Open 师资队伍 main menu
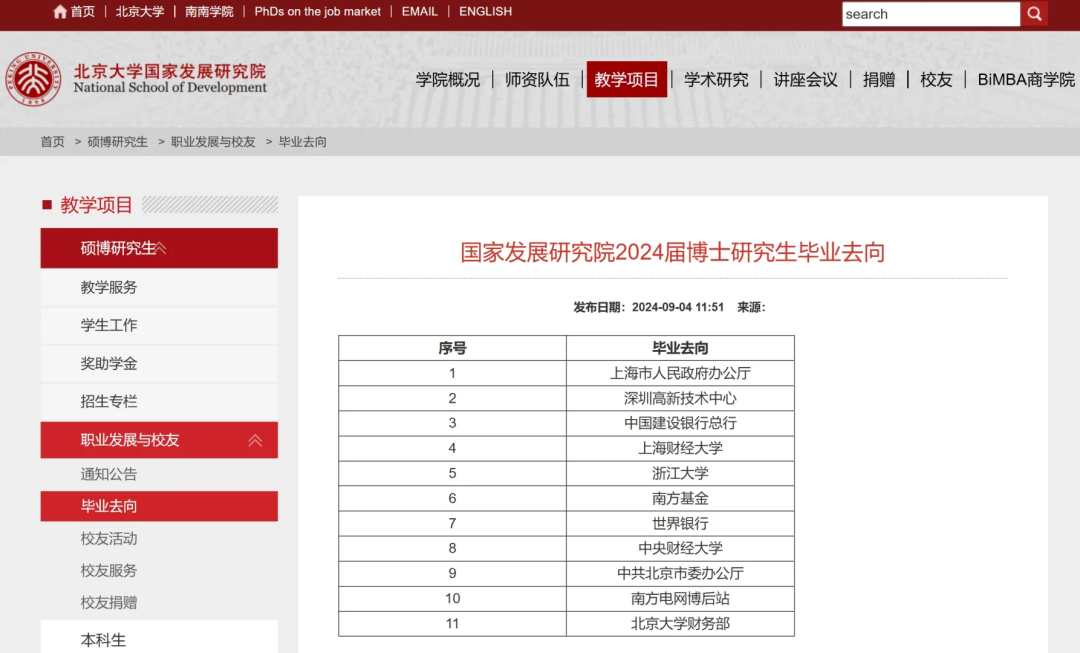Screen dimensions: 1080x653 point(537,80)
